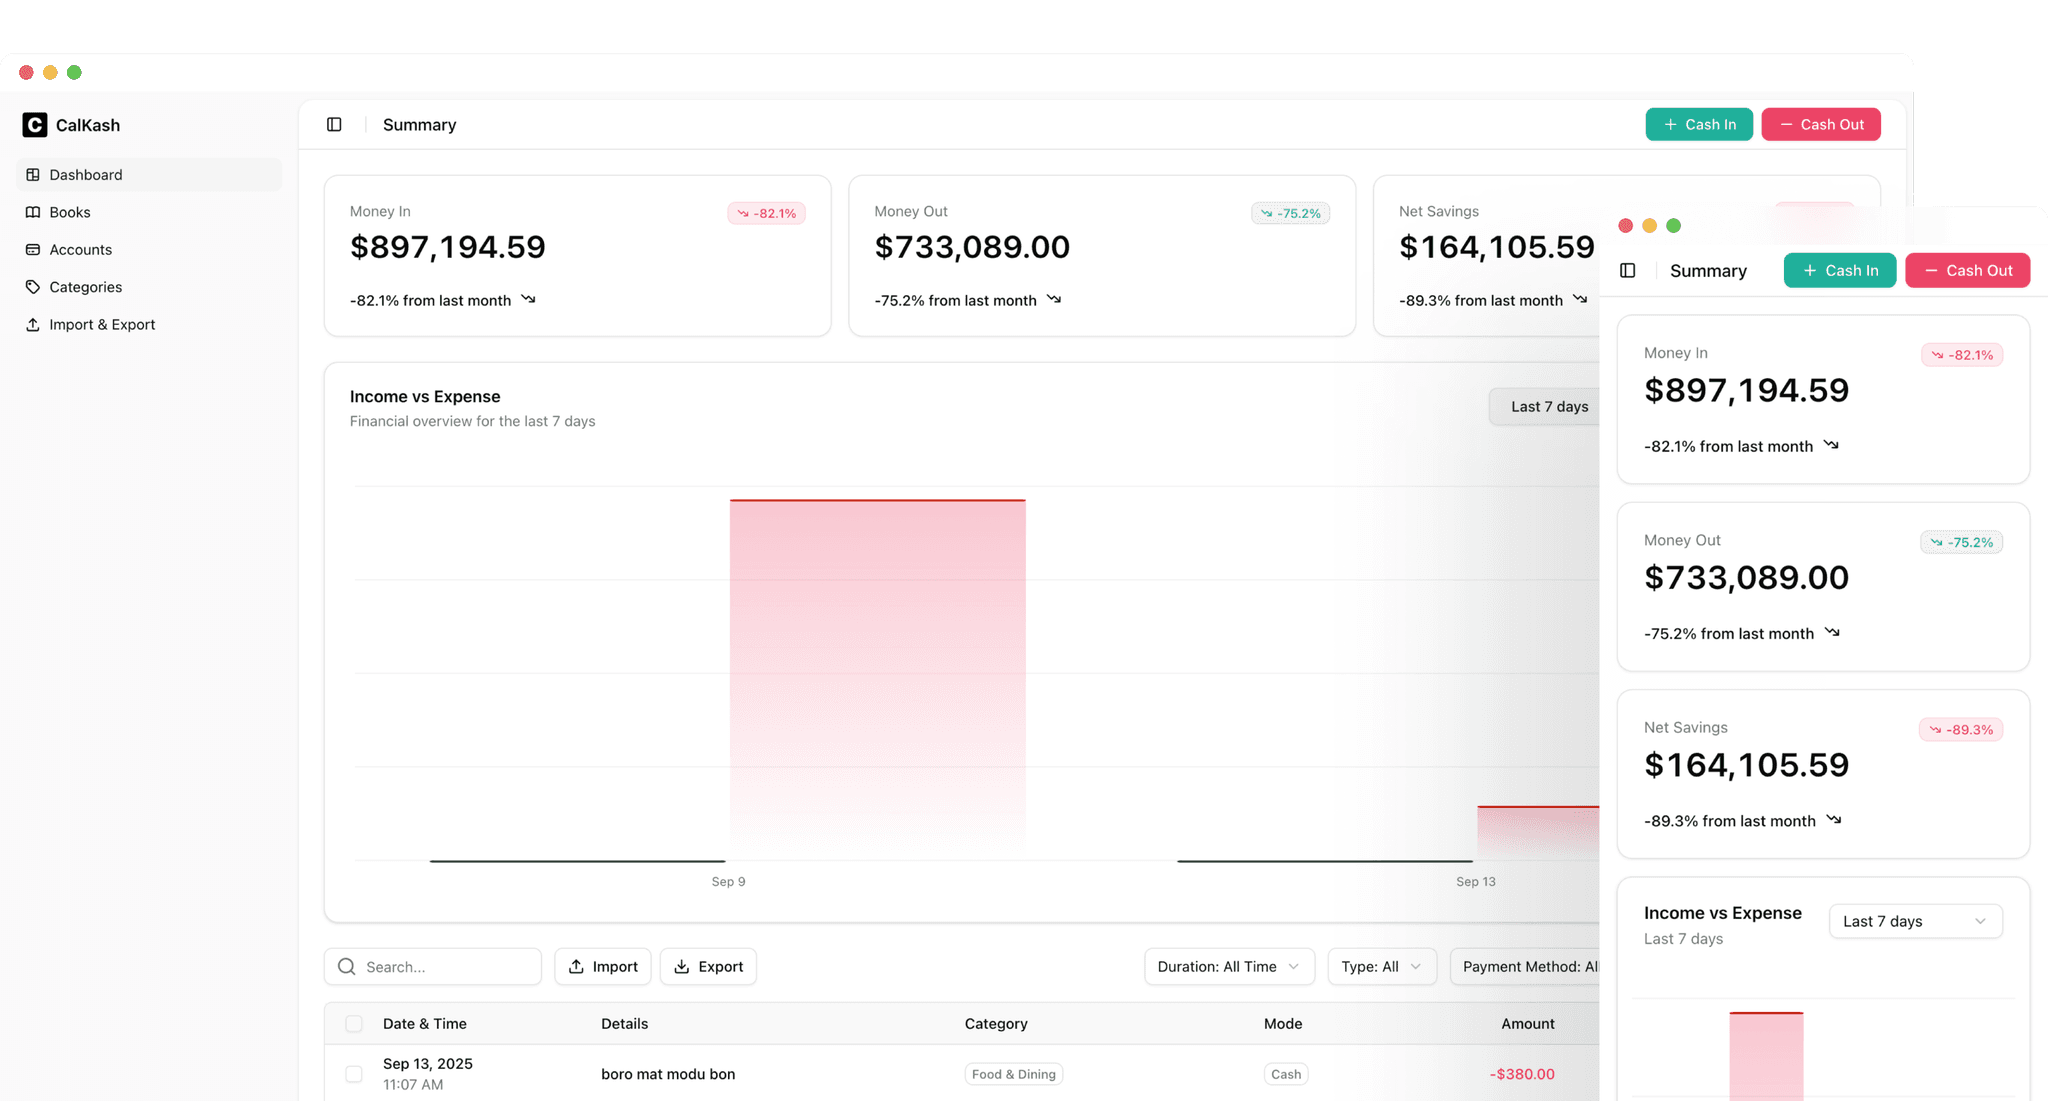The height and width of the screenshot is (1101, 2048).
Task: Click the download icon on the Export button
Action: 681,966
